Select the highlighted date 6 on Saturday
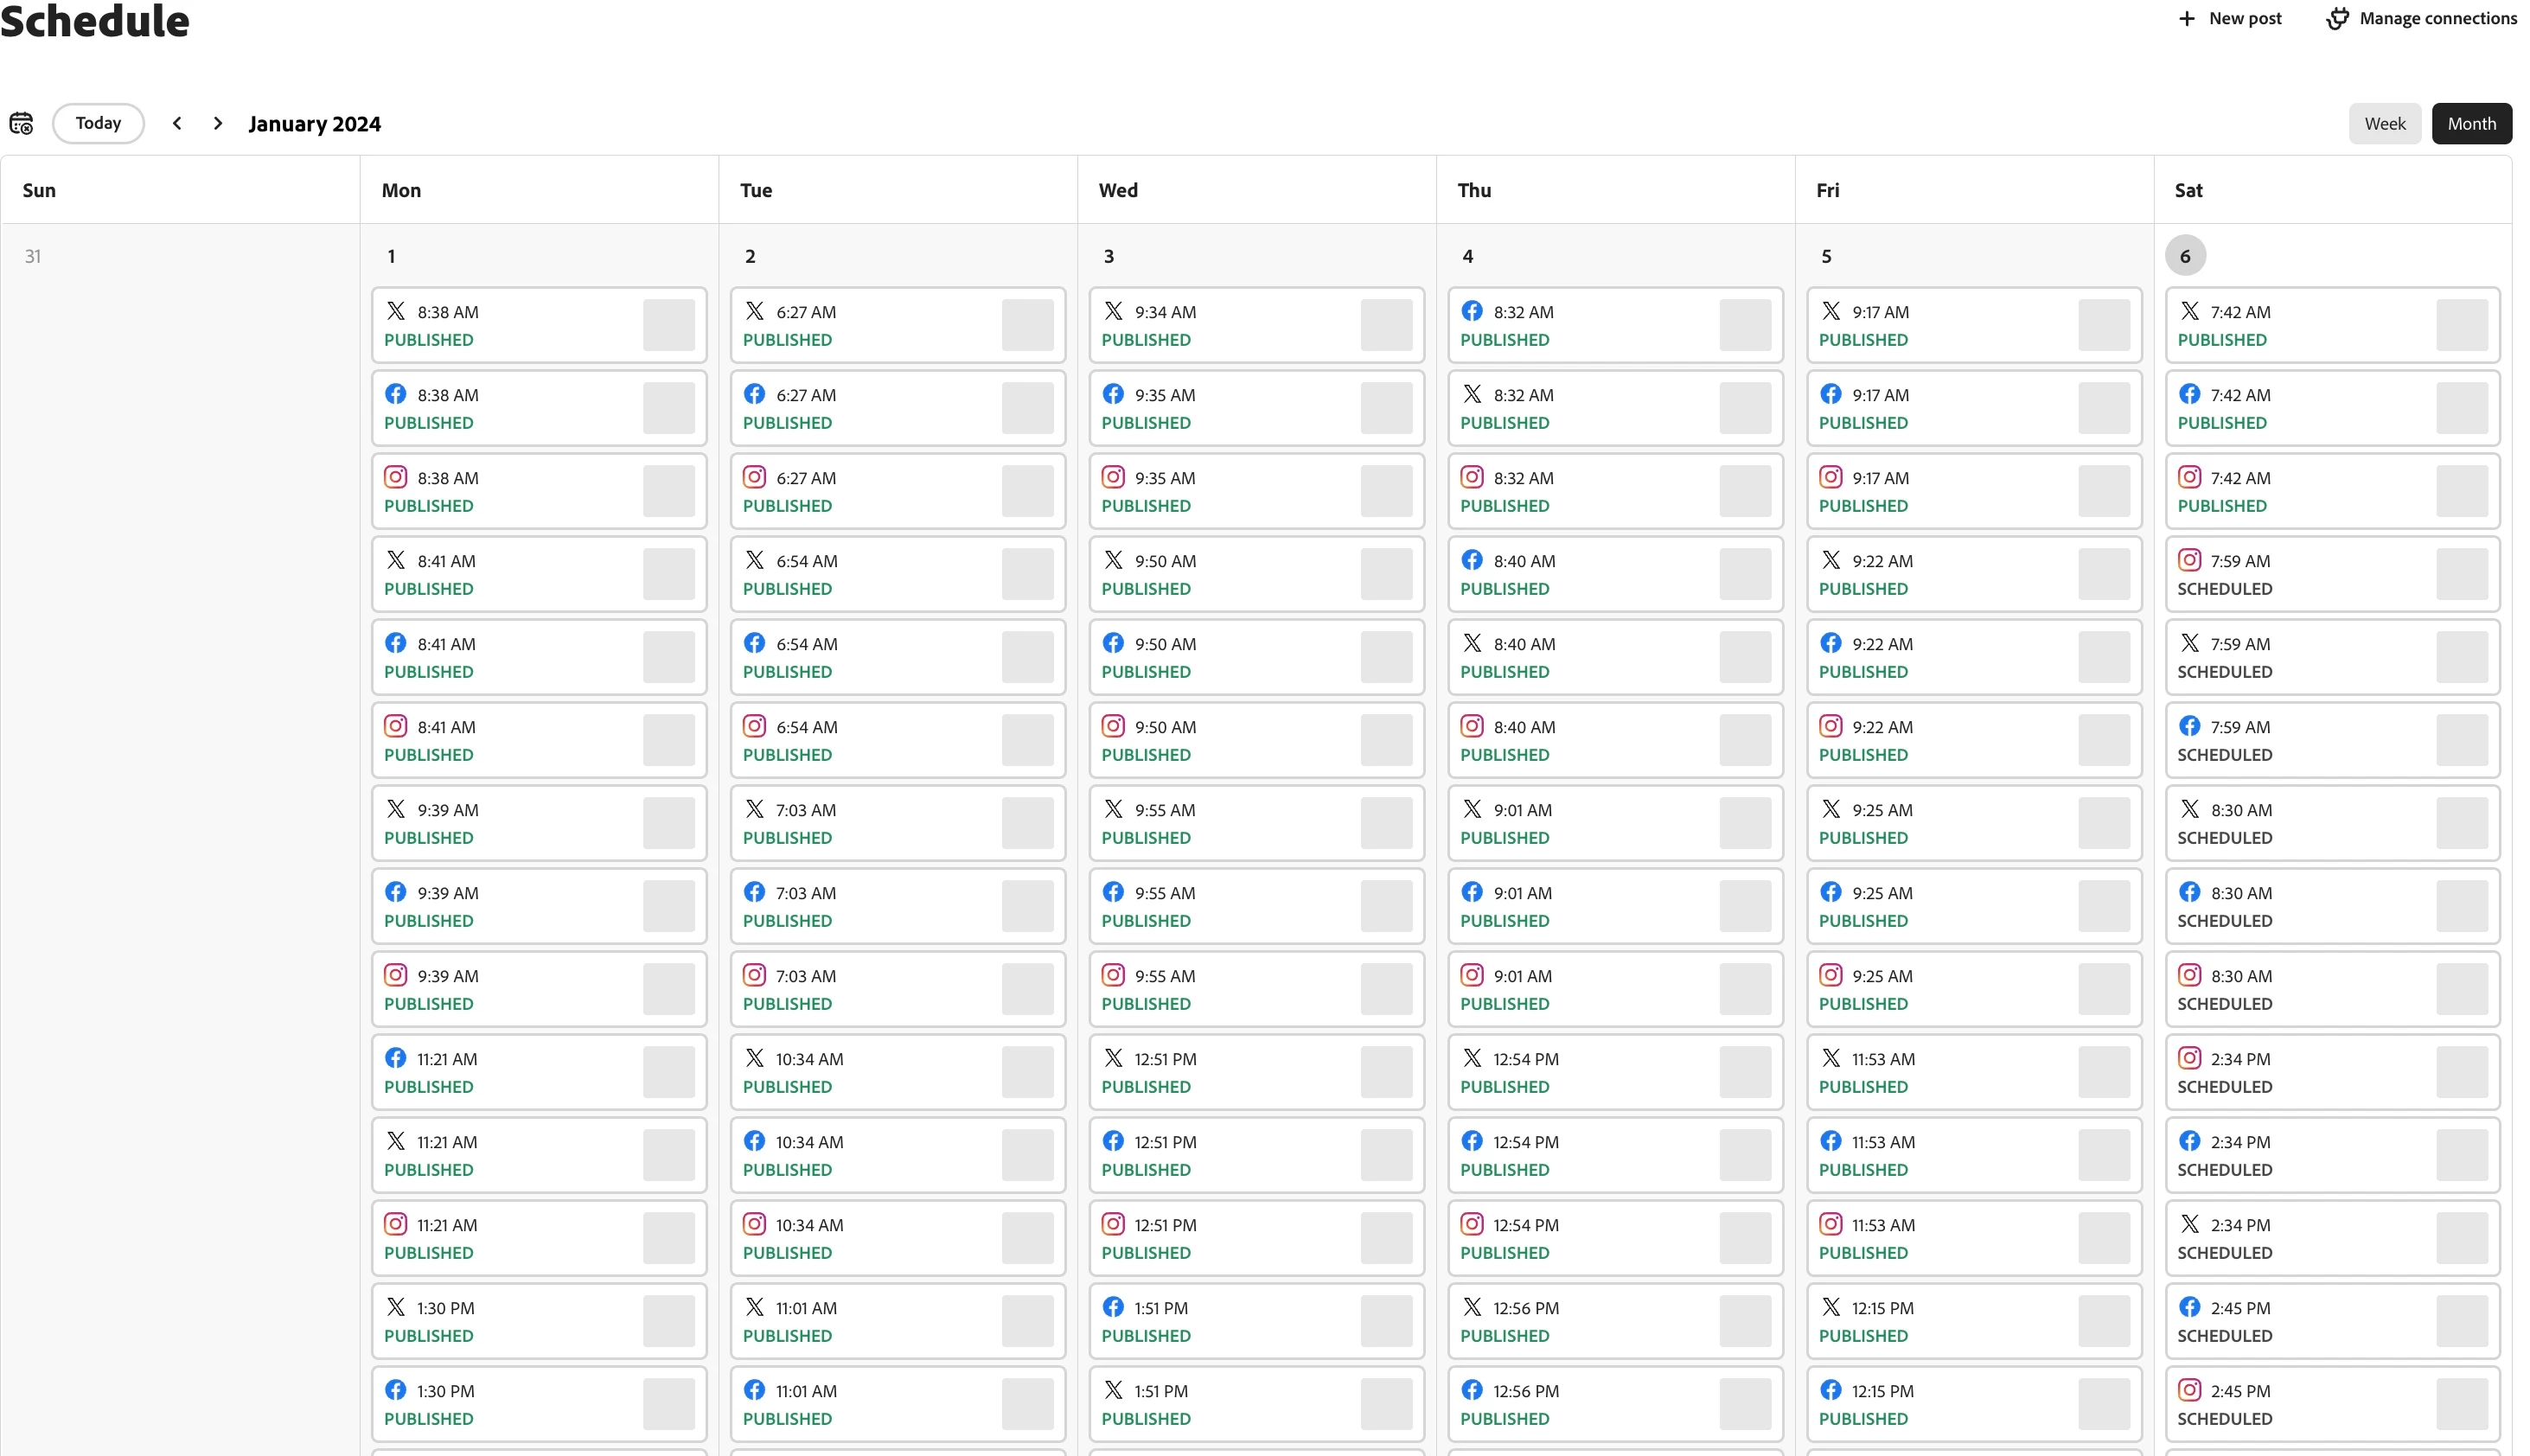Image resolution: width=2530 pixels, height=1456 pixels. 2185,256
